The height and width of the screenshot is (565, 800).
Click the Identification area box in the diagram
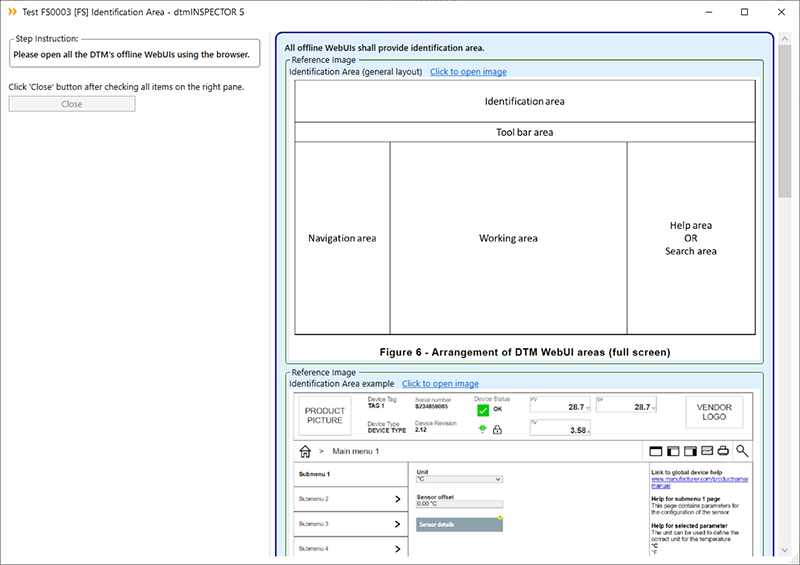click(524, 101)
